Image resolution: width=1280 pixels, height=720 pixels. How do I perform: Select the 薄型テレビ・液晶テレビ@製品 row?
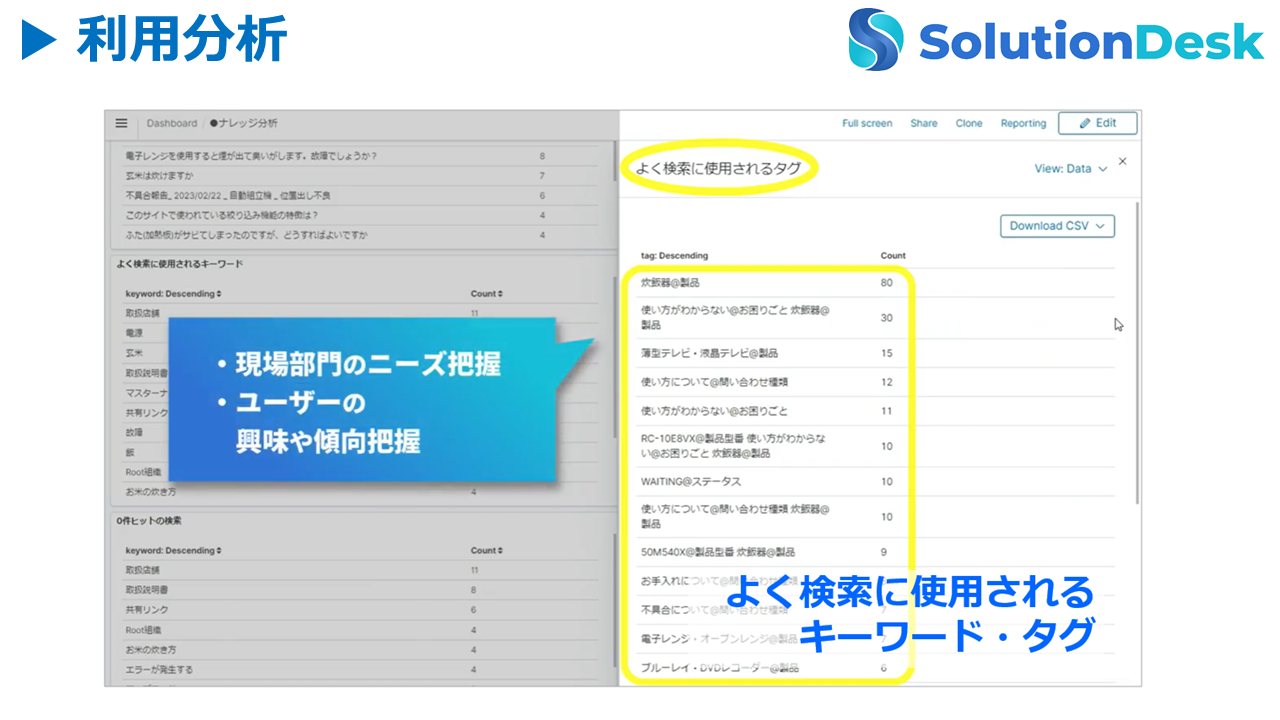coord(877,353)
